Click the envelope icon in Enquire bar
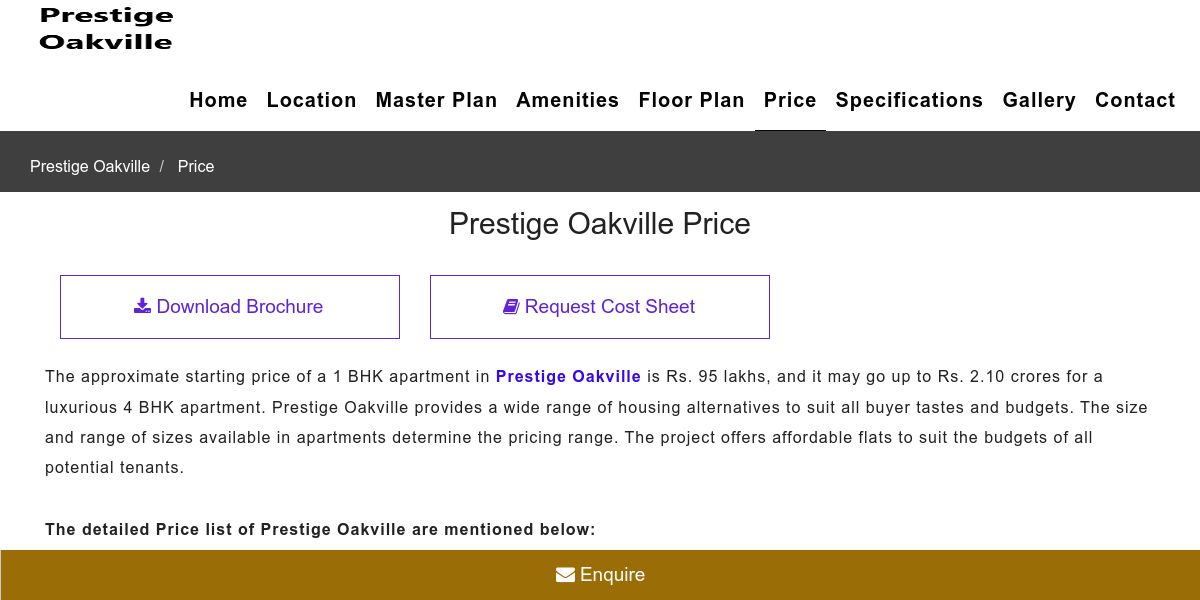Image resolution: width=1200 pixels, height=600 pixels. click(565, 575)
